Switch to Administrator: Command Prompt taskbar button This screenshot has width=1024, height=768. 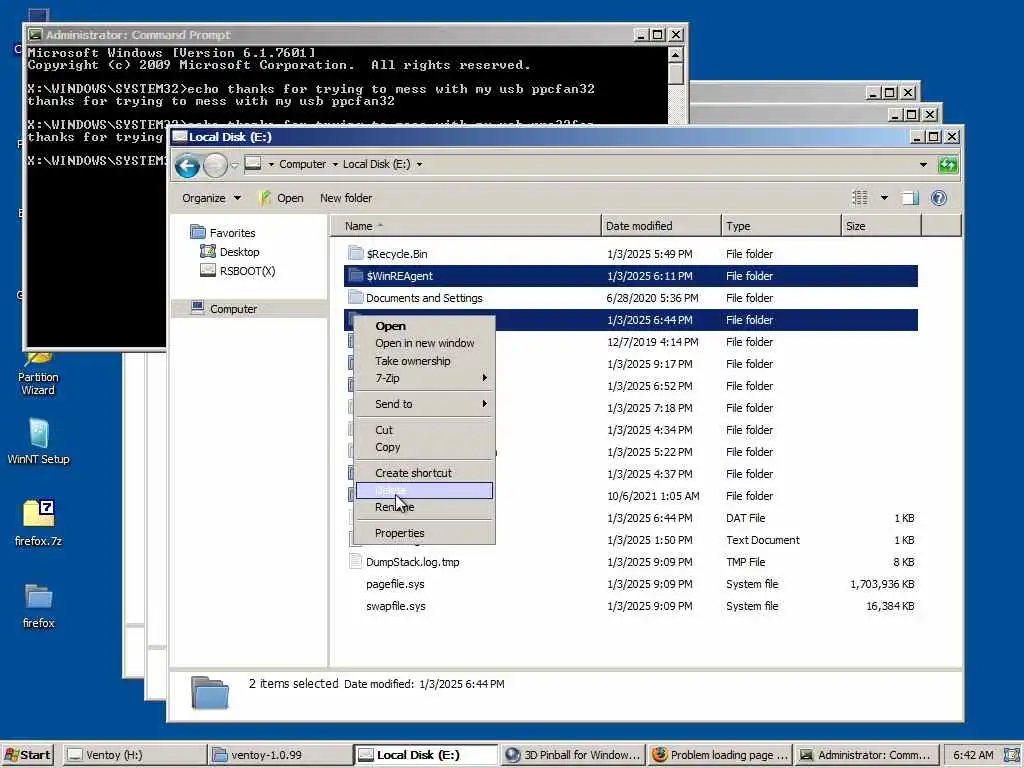coord(867,755)
